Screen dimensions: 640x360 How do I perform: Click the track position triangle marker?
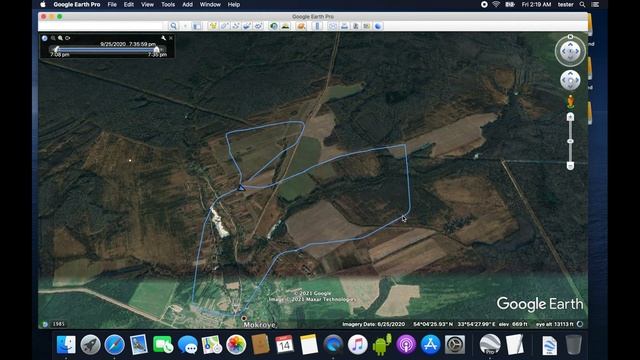point(241,188)
